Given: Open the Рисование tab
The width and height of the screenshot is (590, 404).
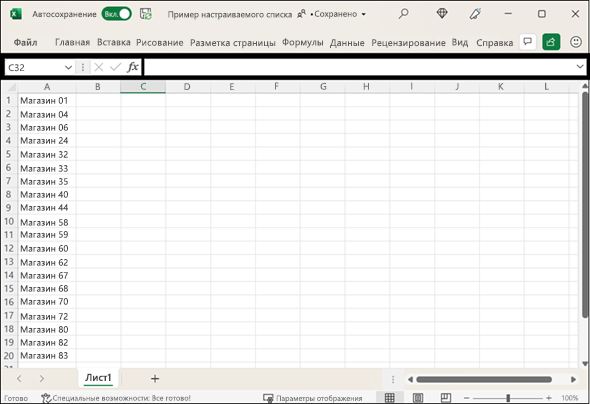Looking at the screenshot, I should (160, 43).
